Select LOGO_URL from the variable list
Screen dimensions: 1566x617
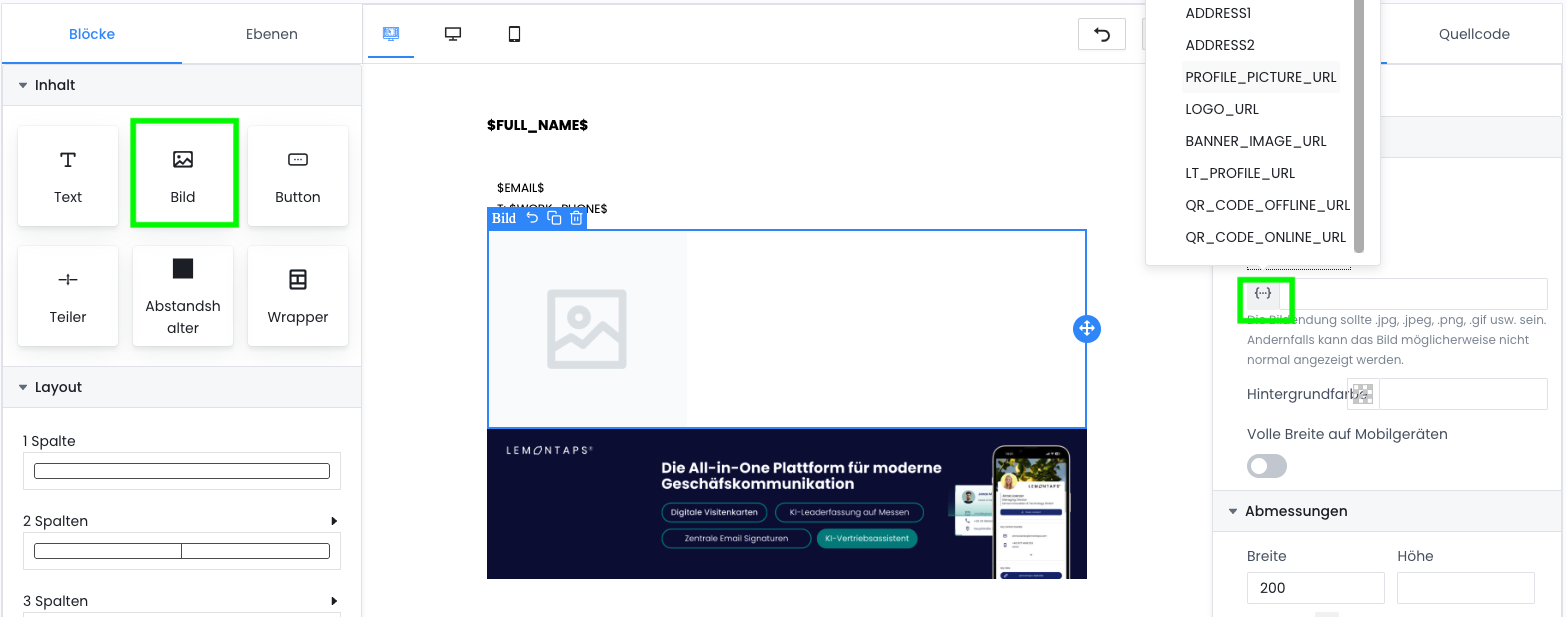tap(1221, 109)
